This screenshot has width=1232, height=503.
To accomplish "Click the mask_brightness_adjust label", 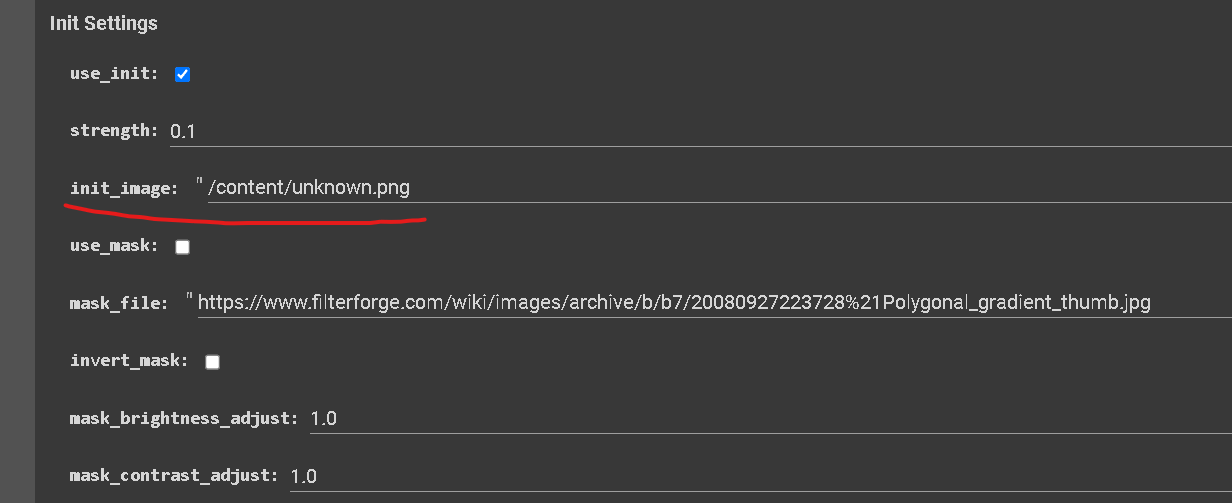I will [x=184, y=418].
